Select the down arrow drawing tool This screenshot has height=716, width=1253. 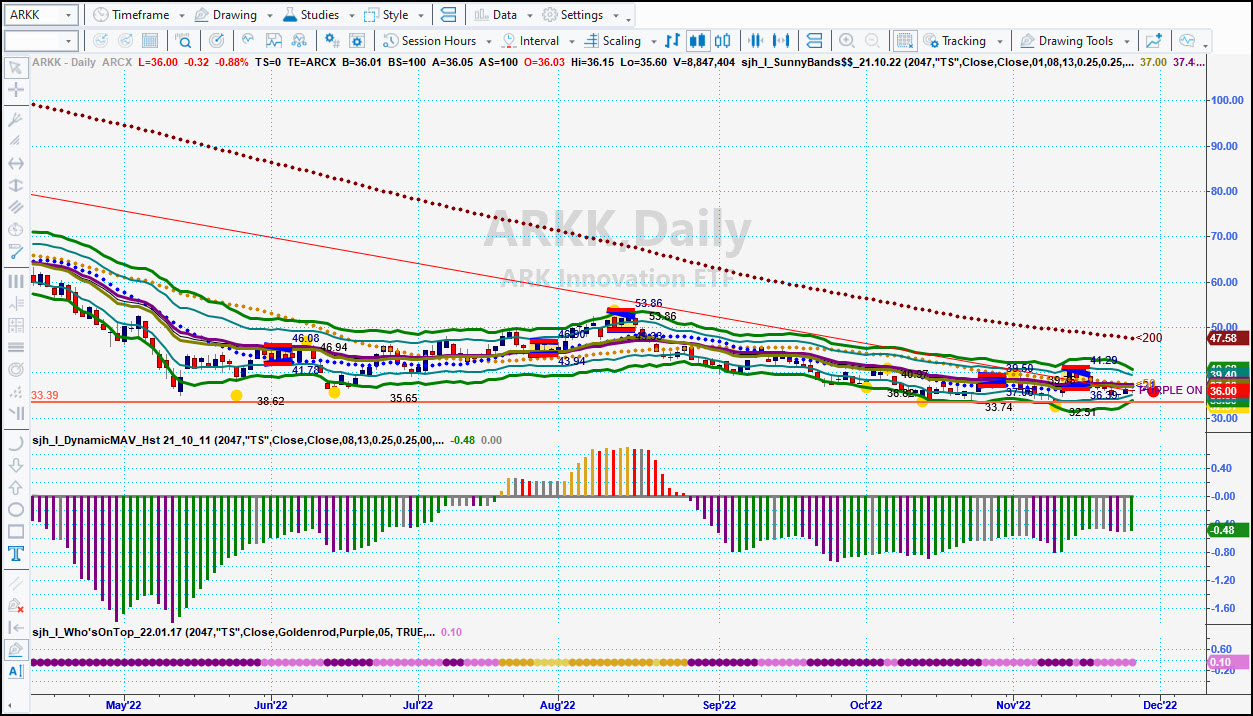coord(16,466)
